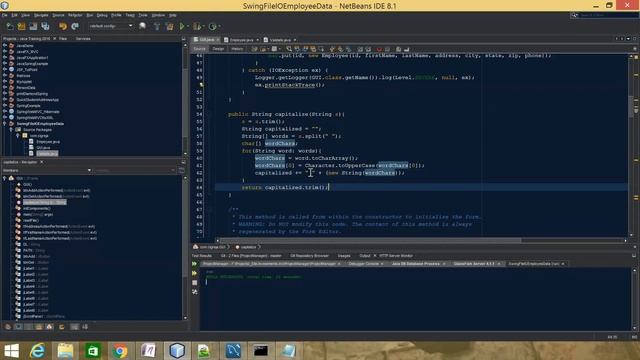Click the stop square icon in Output
This screenshot has width=640, height=360.
point(195,282)
